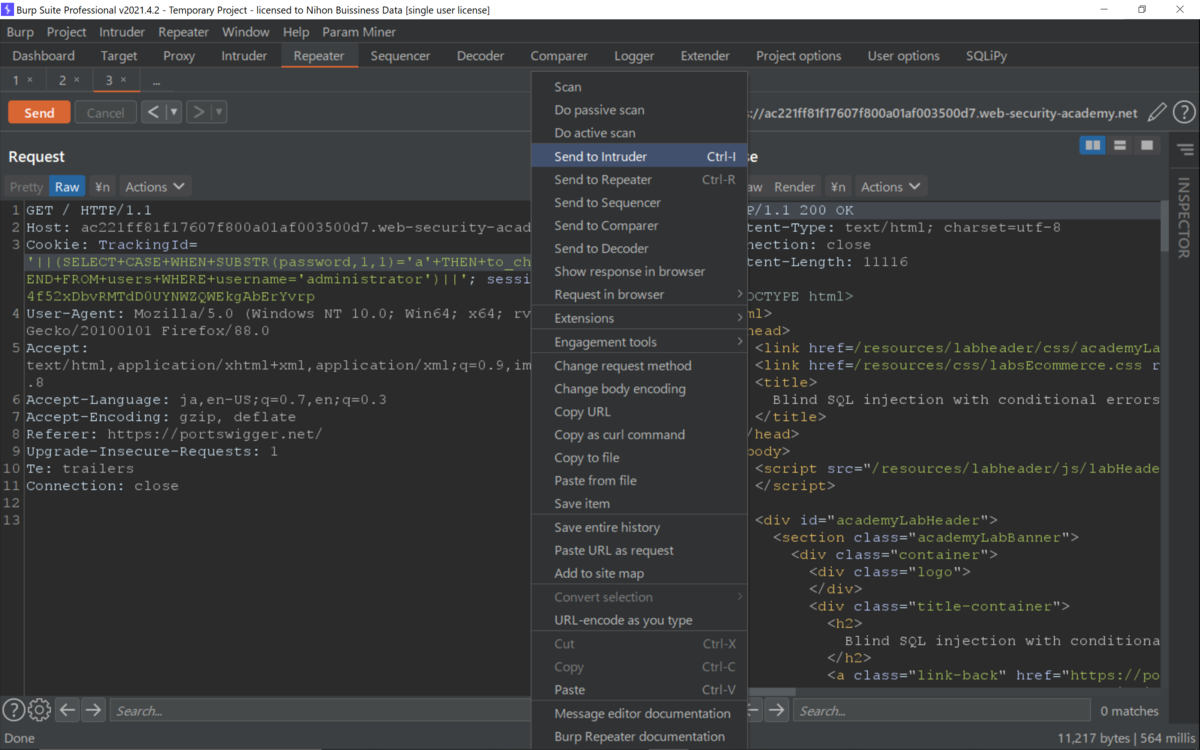Screen dimensions: 1200x750
Task: Open request search settings gear
Action: coord(39,710)
